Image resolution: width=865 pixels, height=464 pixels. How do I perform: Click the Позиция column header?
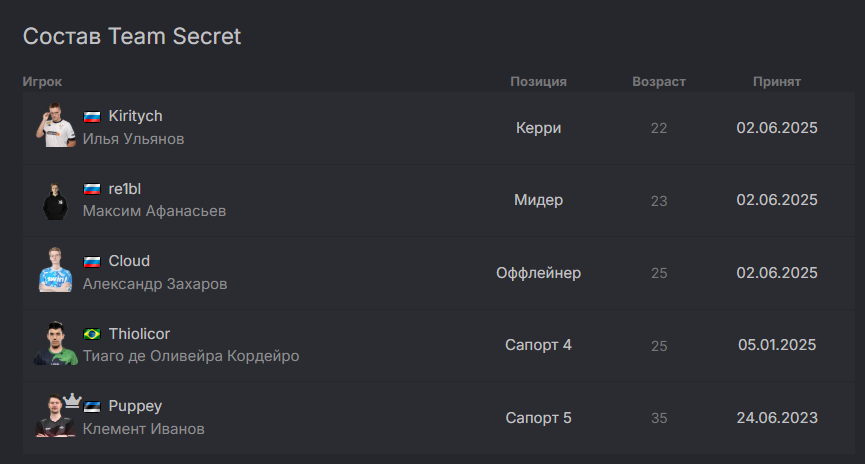click(x=538, y=82)
